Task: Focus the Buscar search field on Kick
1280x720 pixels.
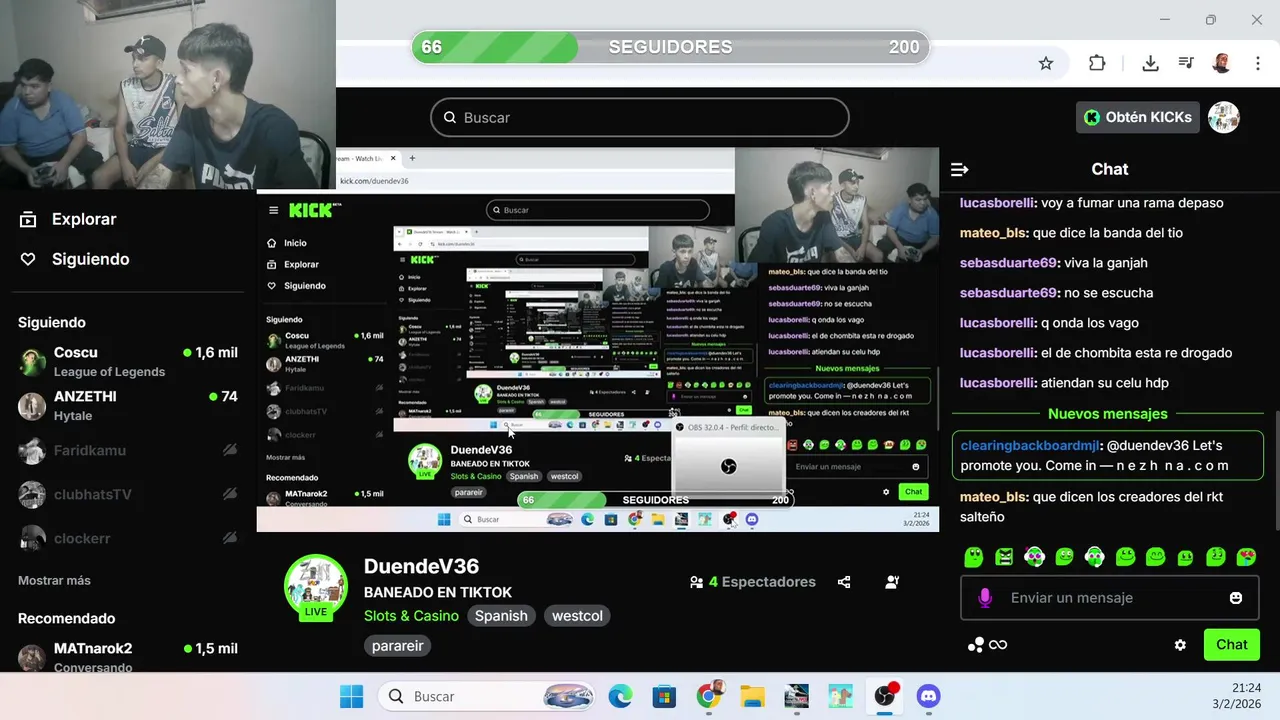Action: [640, 117]
